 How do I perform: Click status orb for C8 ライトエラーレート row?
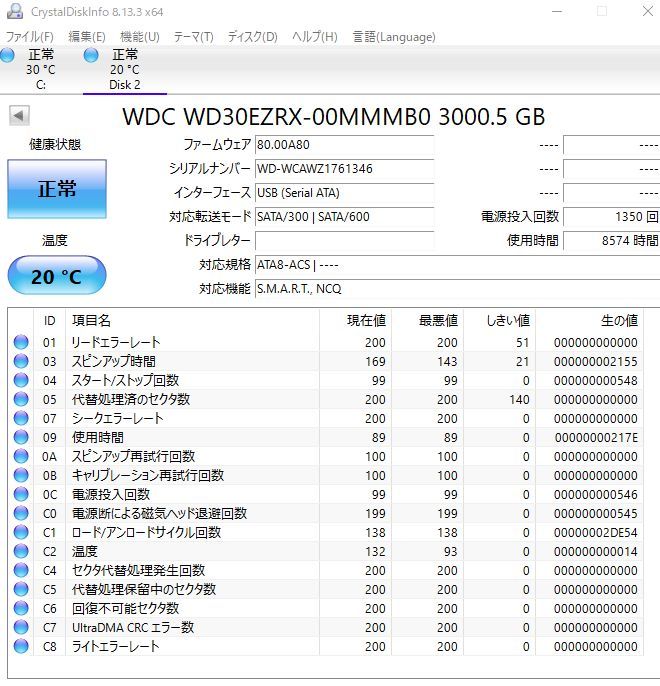(21, 646)
